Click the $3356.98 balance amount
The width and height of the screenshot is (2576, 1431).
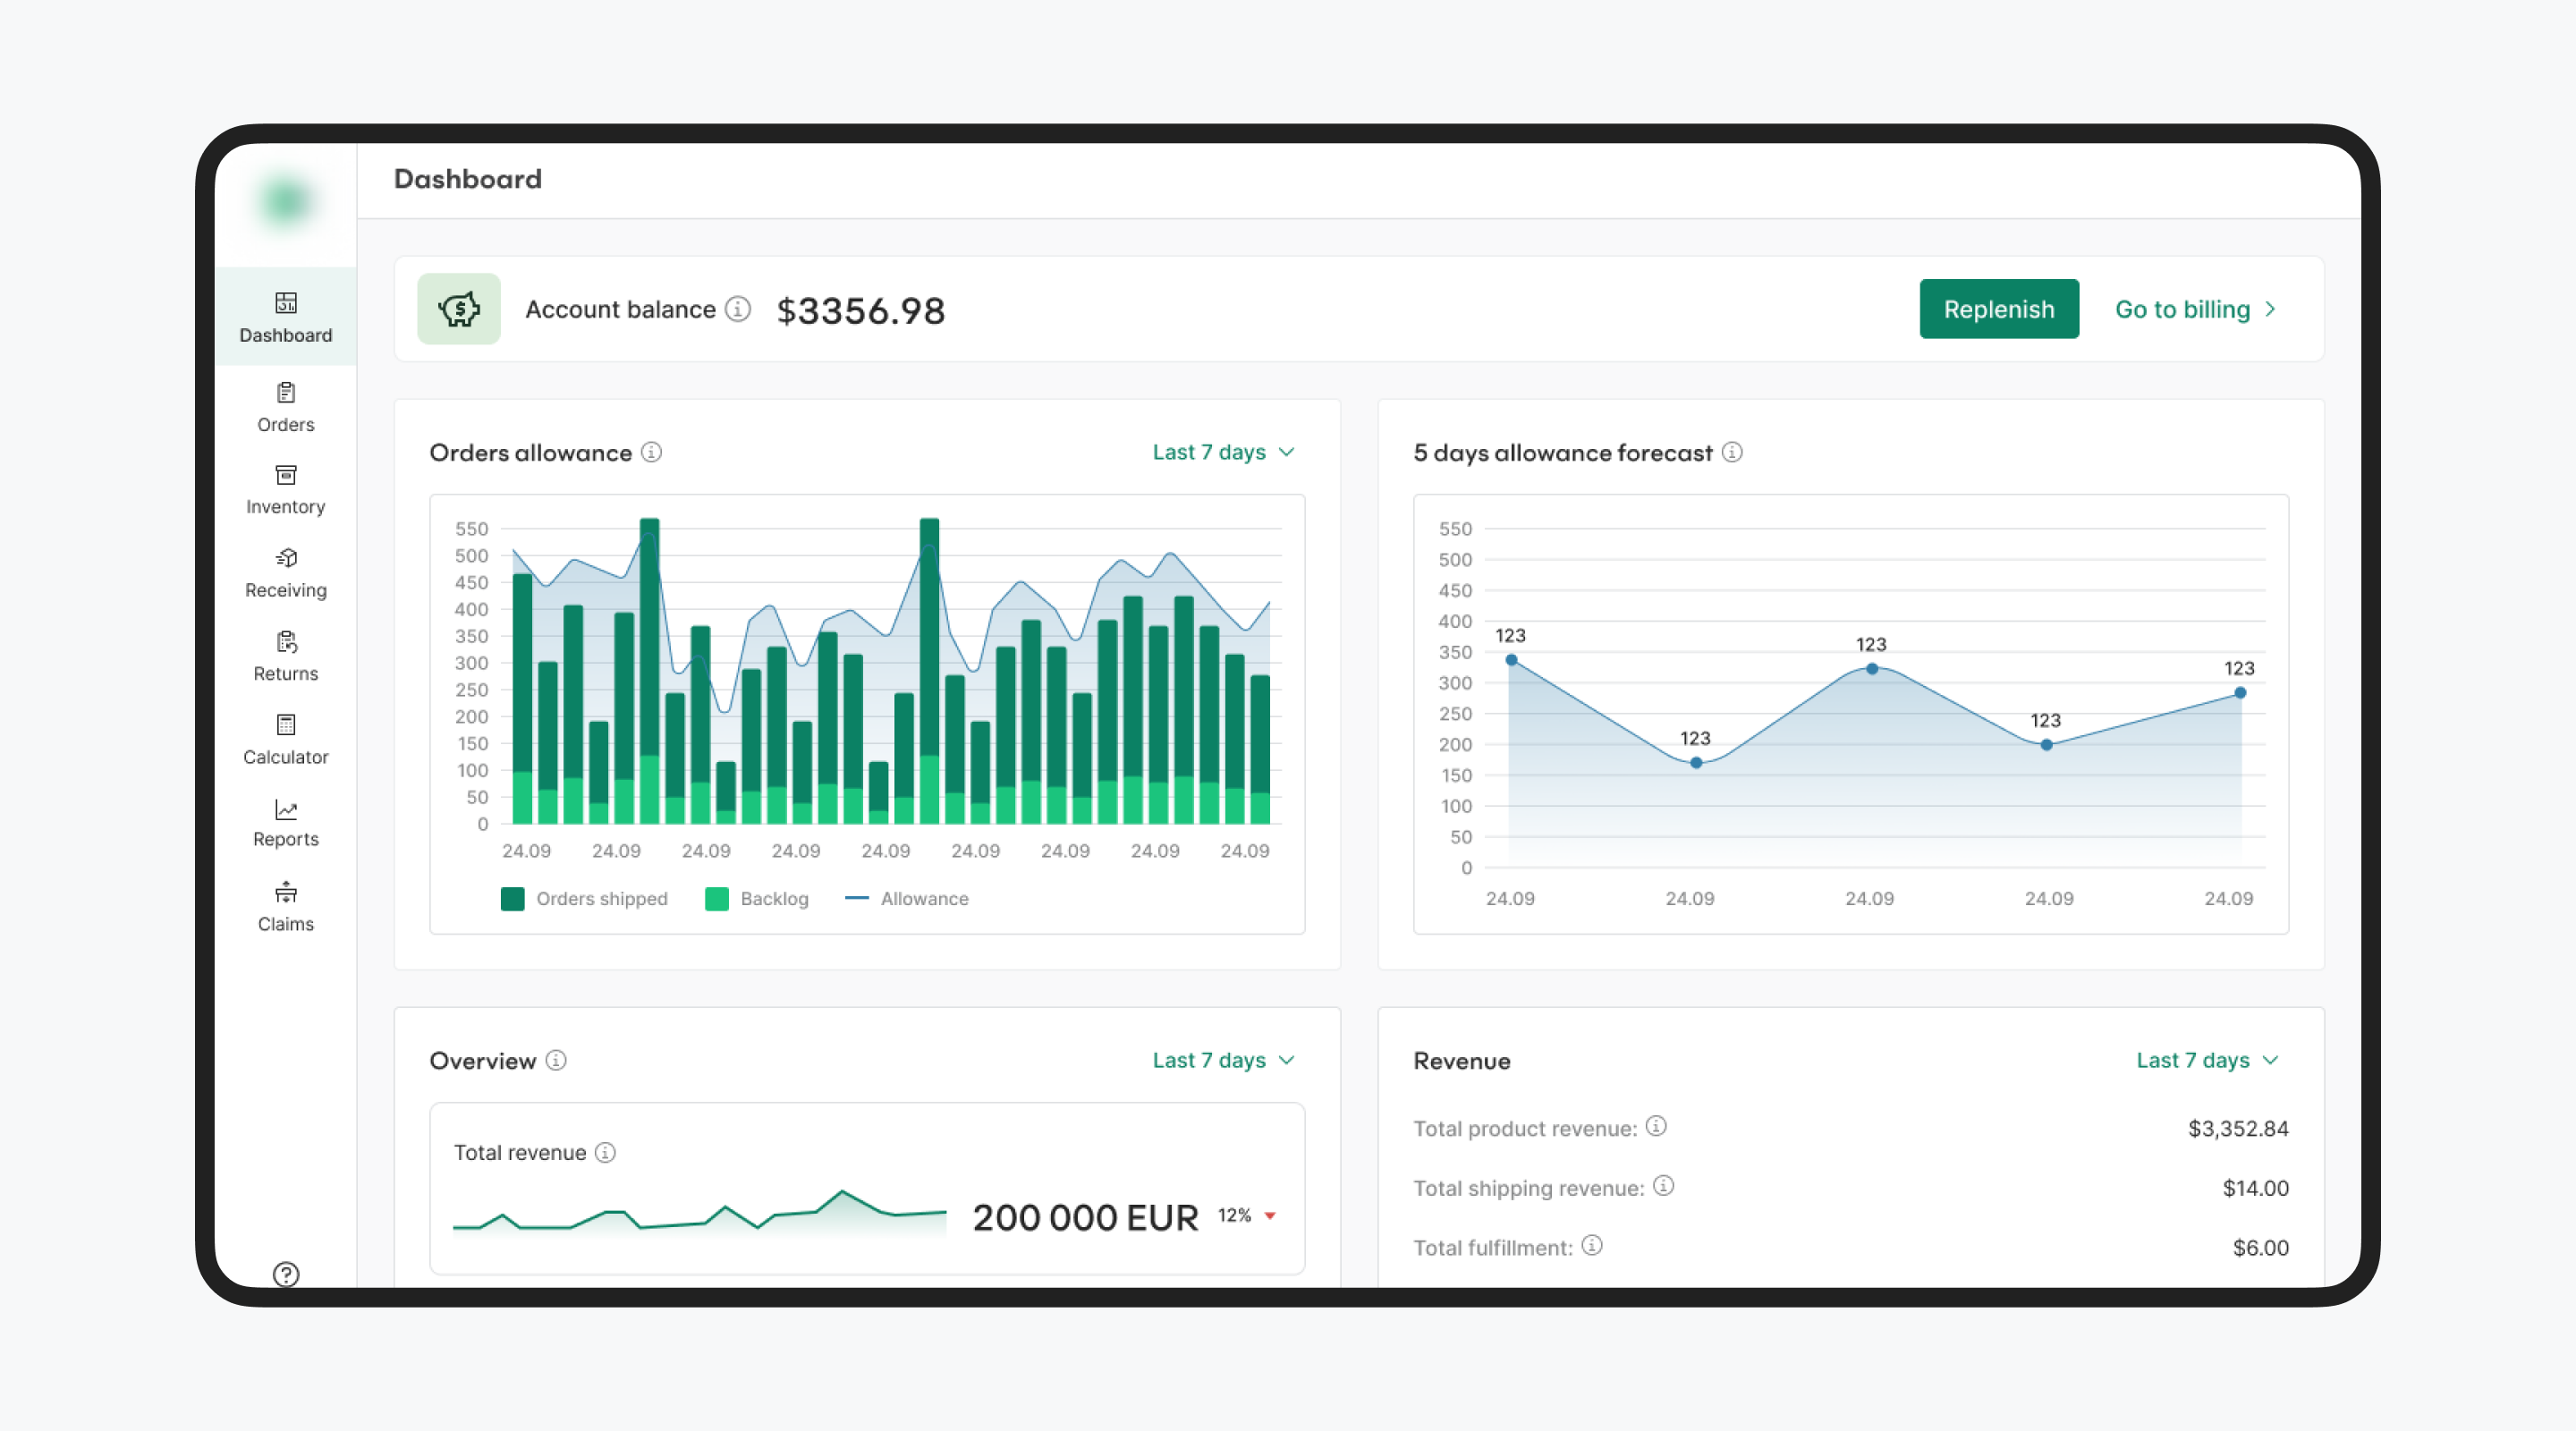[861, 310]
